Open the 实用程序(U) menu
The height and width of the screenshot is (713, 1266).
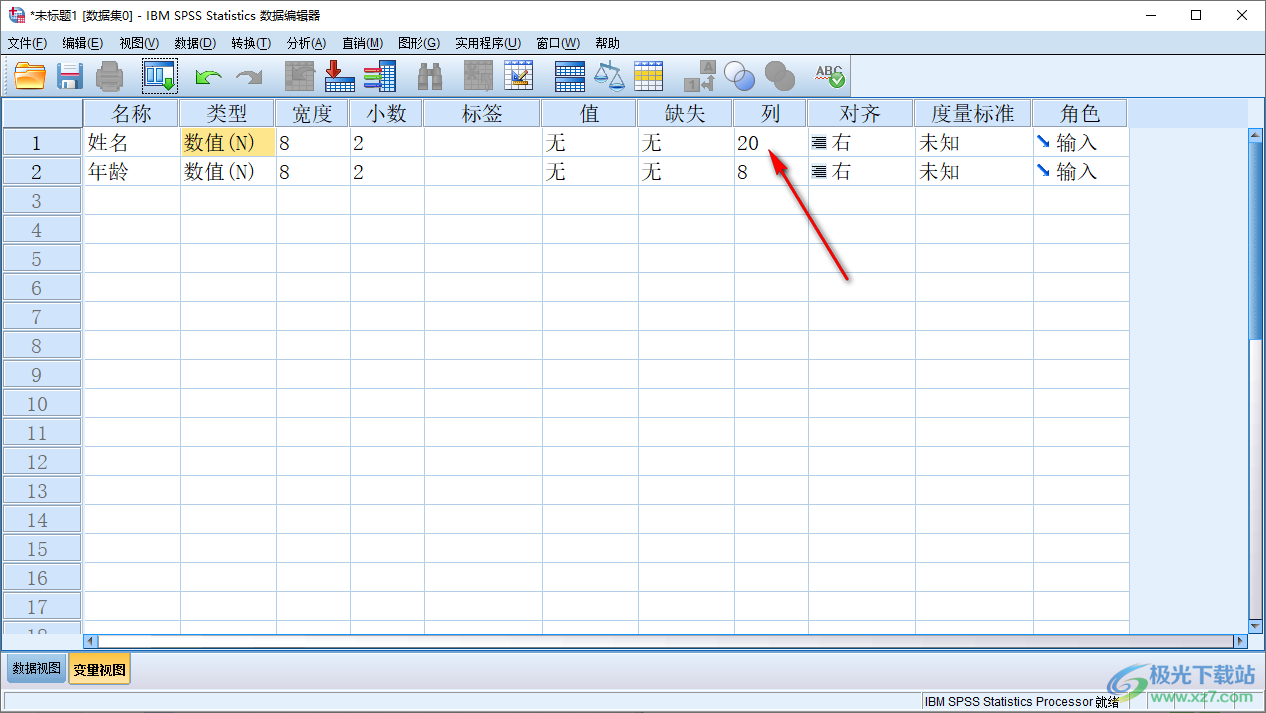(488, 43)
